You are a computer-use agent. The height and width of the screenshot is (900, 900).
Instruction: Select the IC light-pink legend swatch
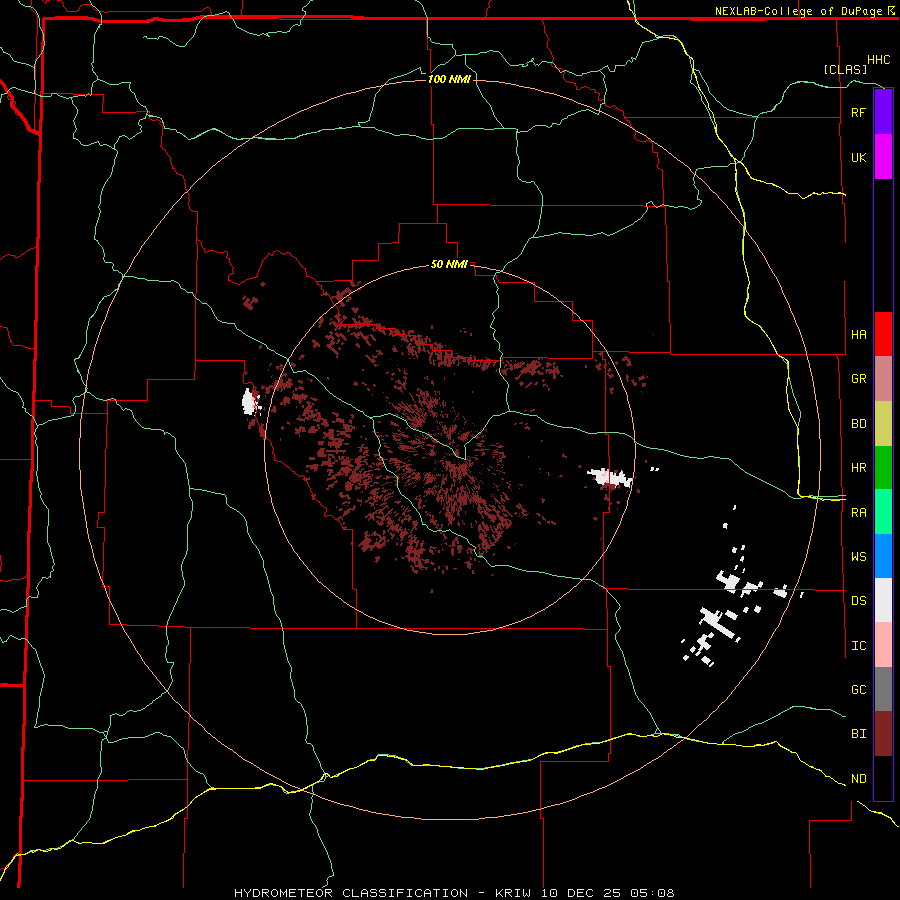[x=883, y=645]
